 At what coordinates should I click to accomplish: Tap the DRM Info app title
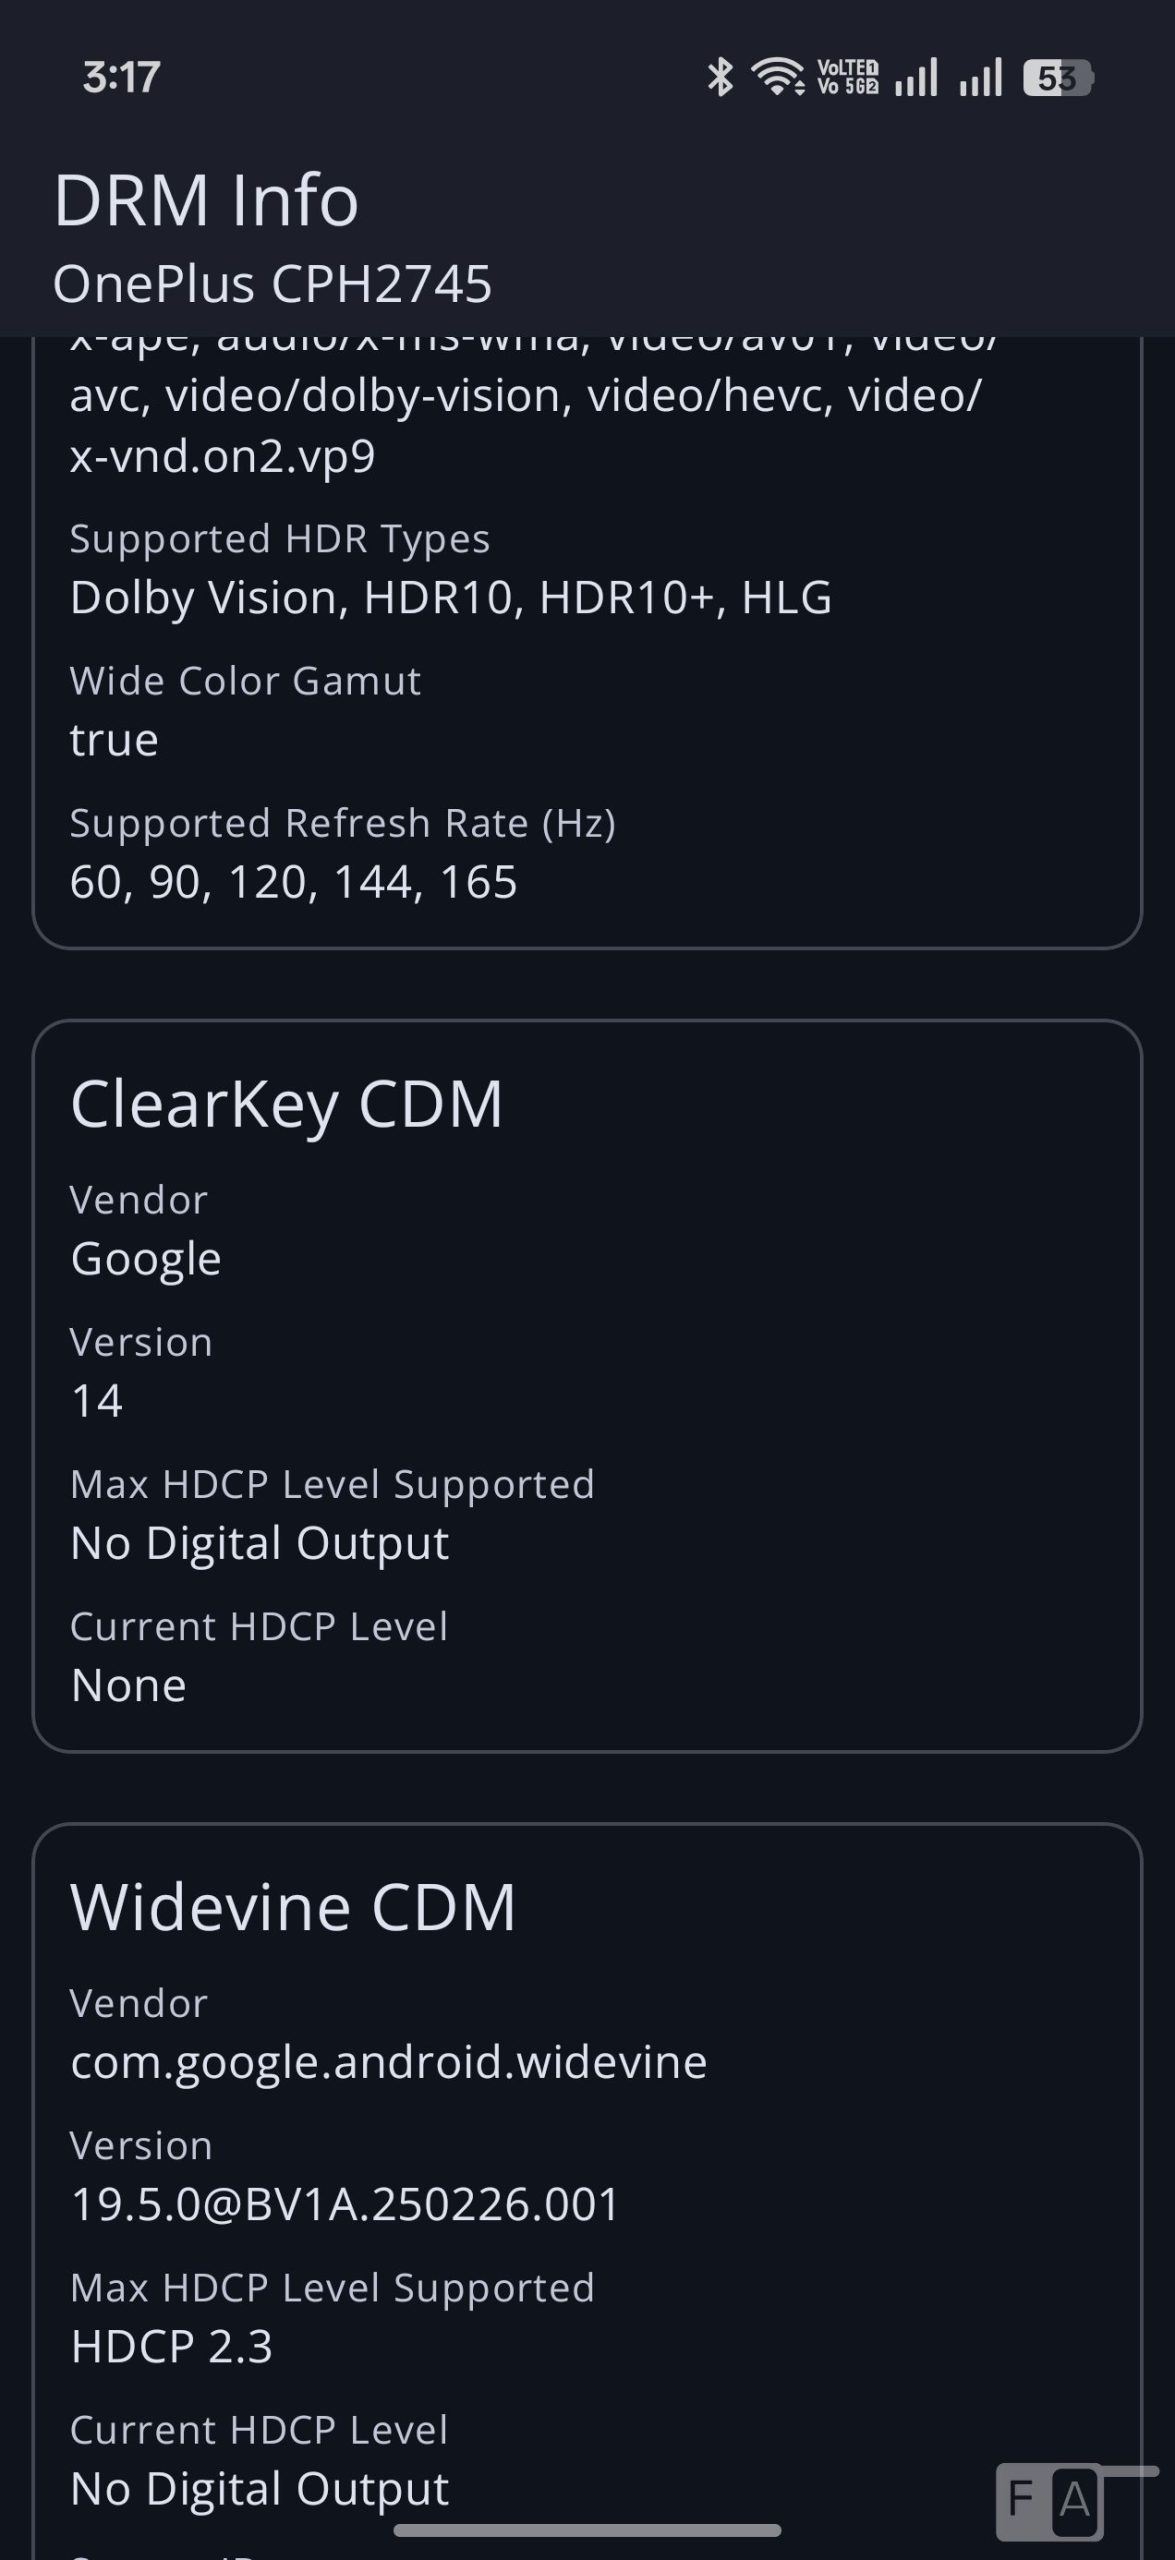(206, 200)
